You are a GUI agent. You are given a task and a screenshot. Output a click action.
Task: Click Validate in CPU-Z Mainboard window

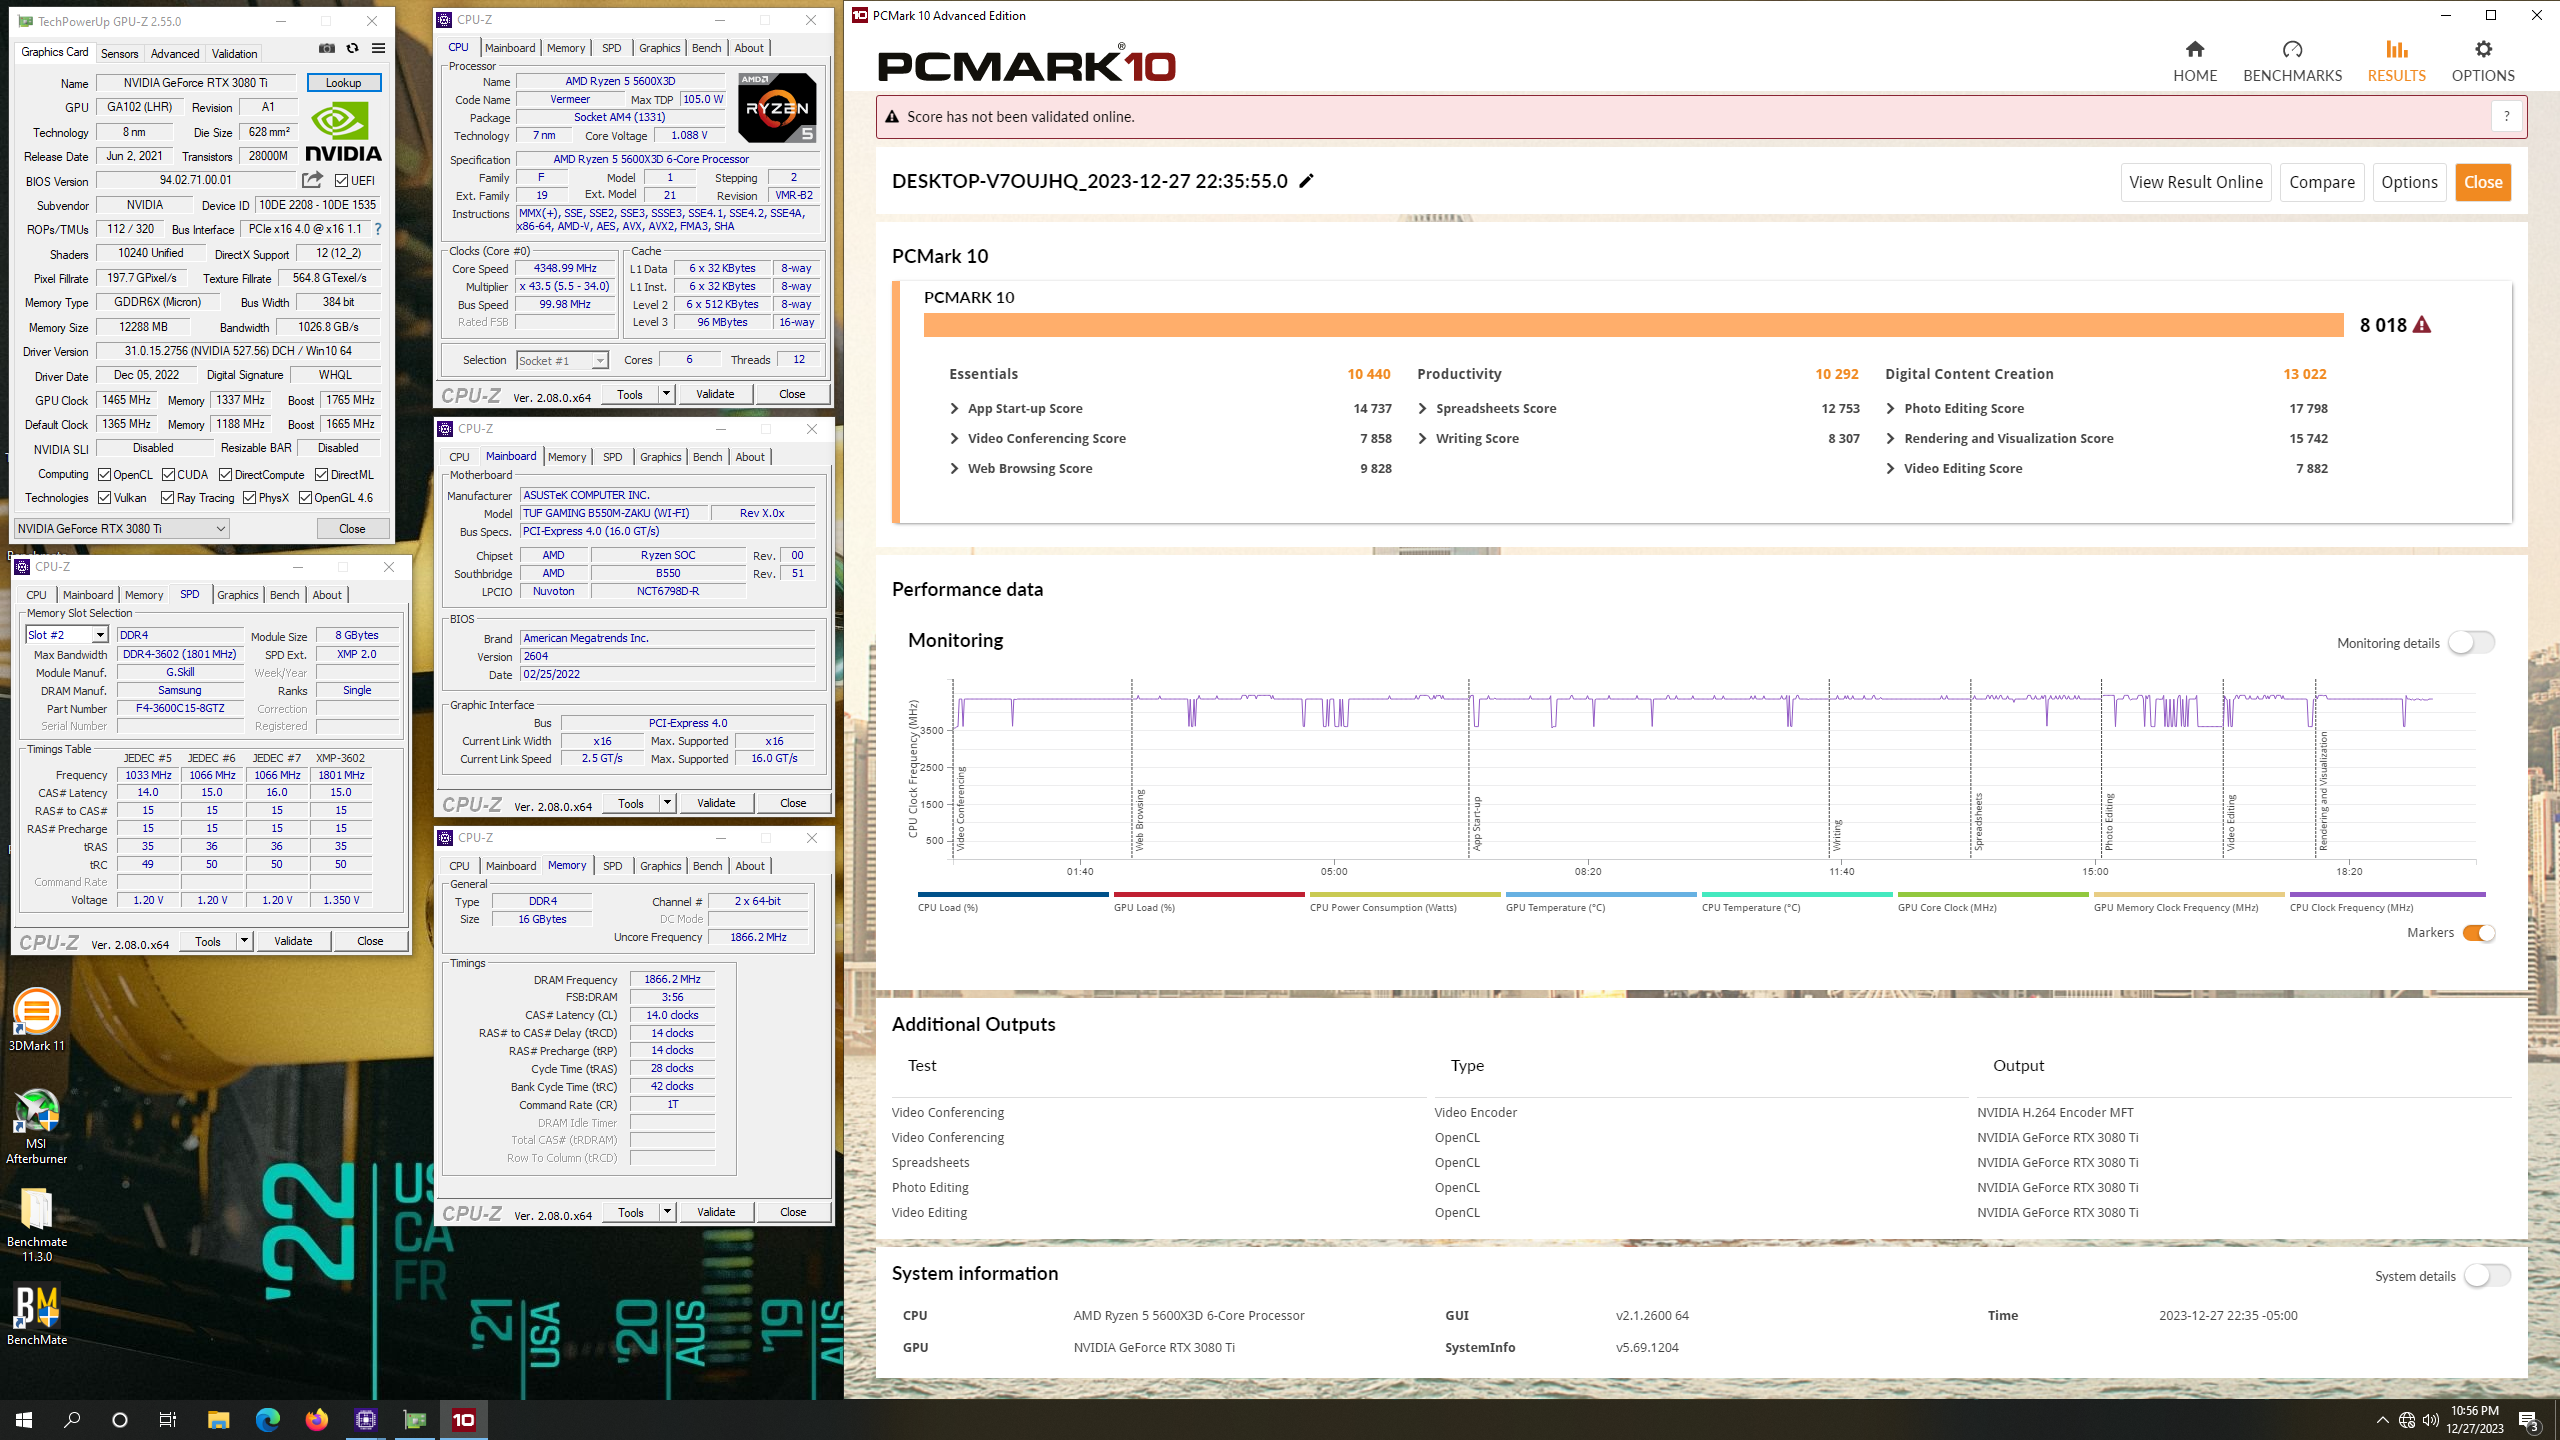tap(716, 803)
